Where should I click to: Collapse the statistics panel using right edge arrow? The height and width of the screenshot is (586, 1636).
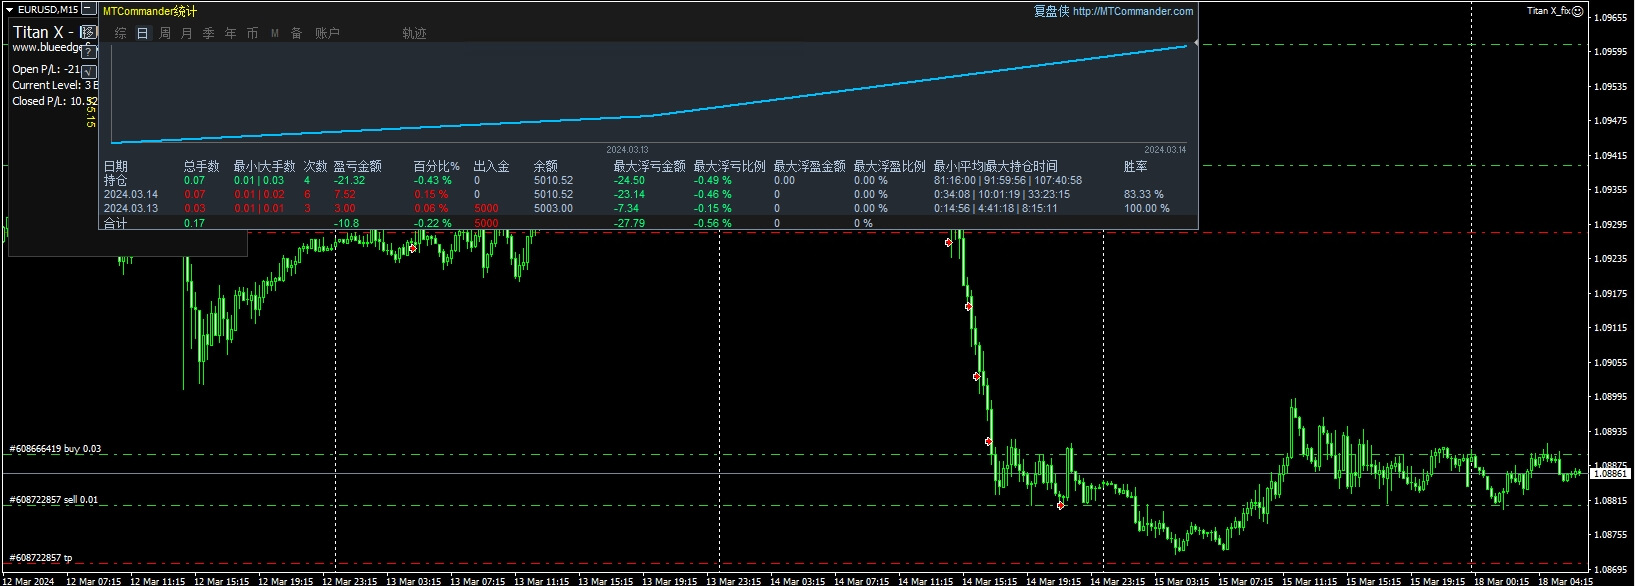[1195, 44]
